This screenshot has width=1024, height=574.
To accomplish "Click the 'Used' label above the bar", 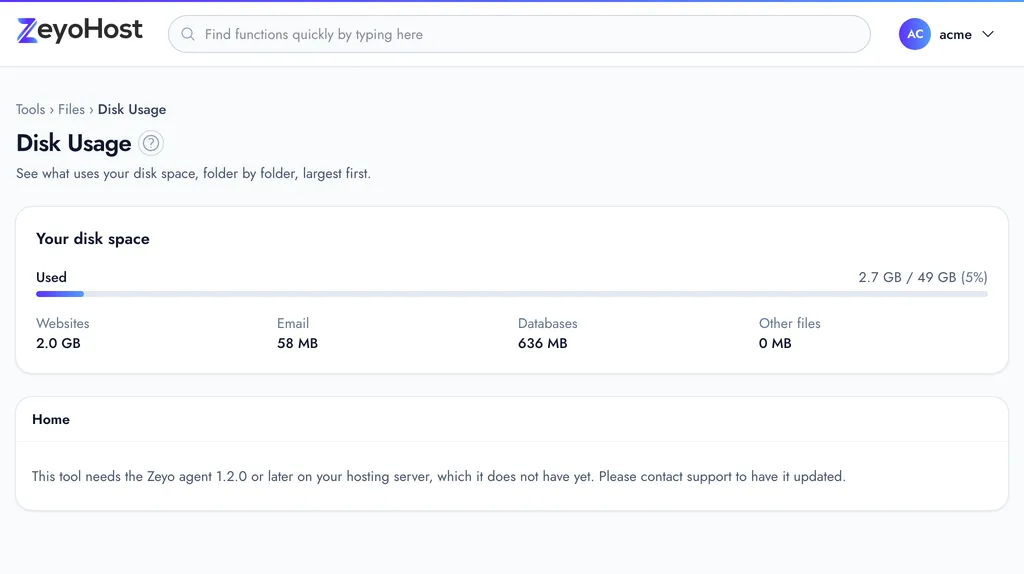I will coord(52,277).
